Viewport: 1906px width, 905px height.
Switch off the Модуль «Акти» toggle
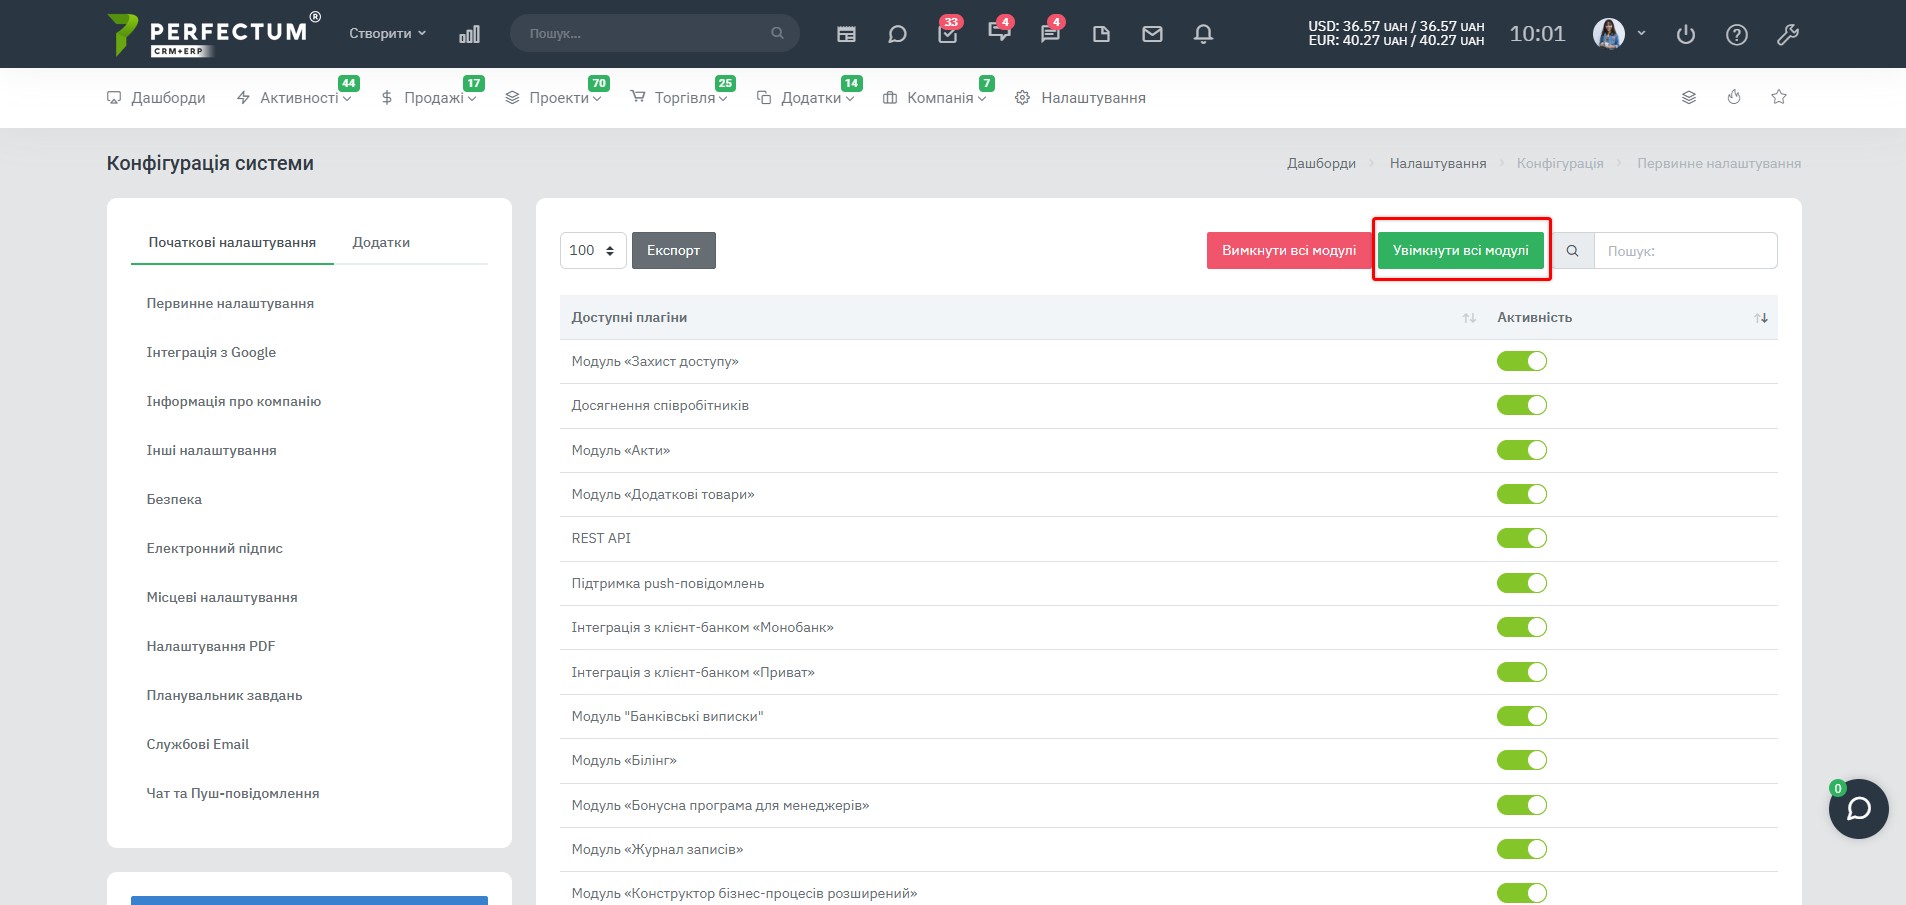(x=1522, y=450)
